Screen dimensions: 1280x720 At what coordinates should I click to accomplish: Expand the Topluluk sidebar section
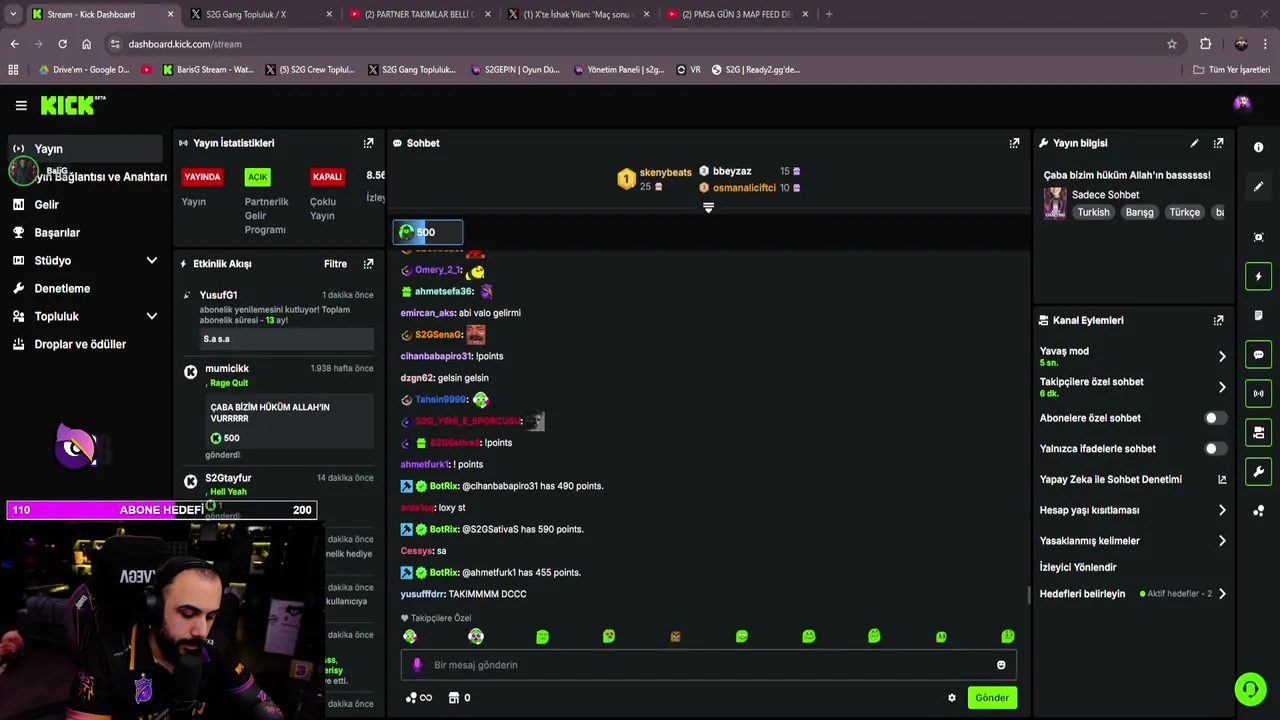coord(152,317)
